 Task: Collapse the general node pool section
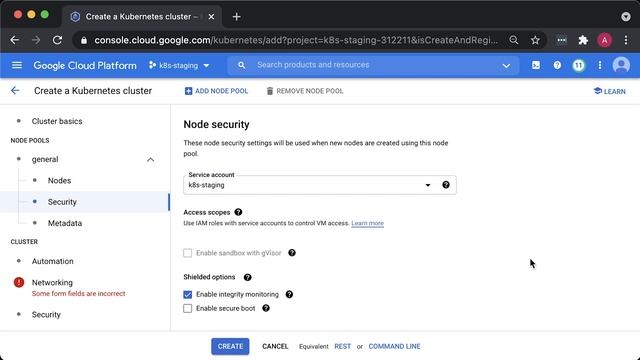(x=150, y=160)
